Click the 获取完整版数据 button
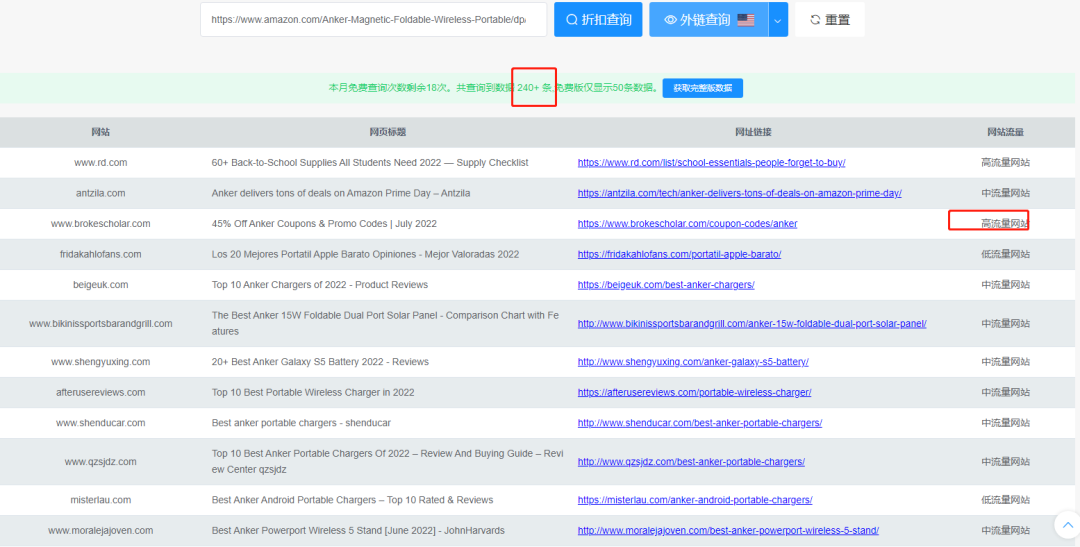 click(x=702, y=88)
